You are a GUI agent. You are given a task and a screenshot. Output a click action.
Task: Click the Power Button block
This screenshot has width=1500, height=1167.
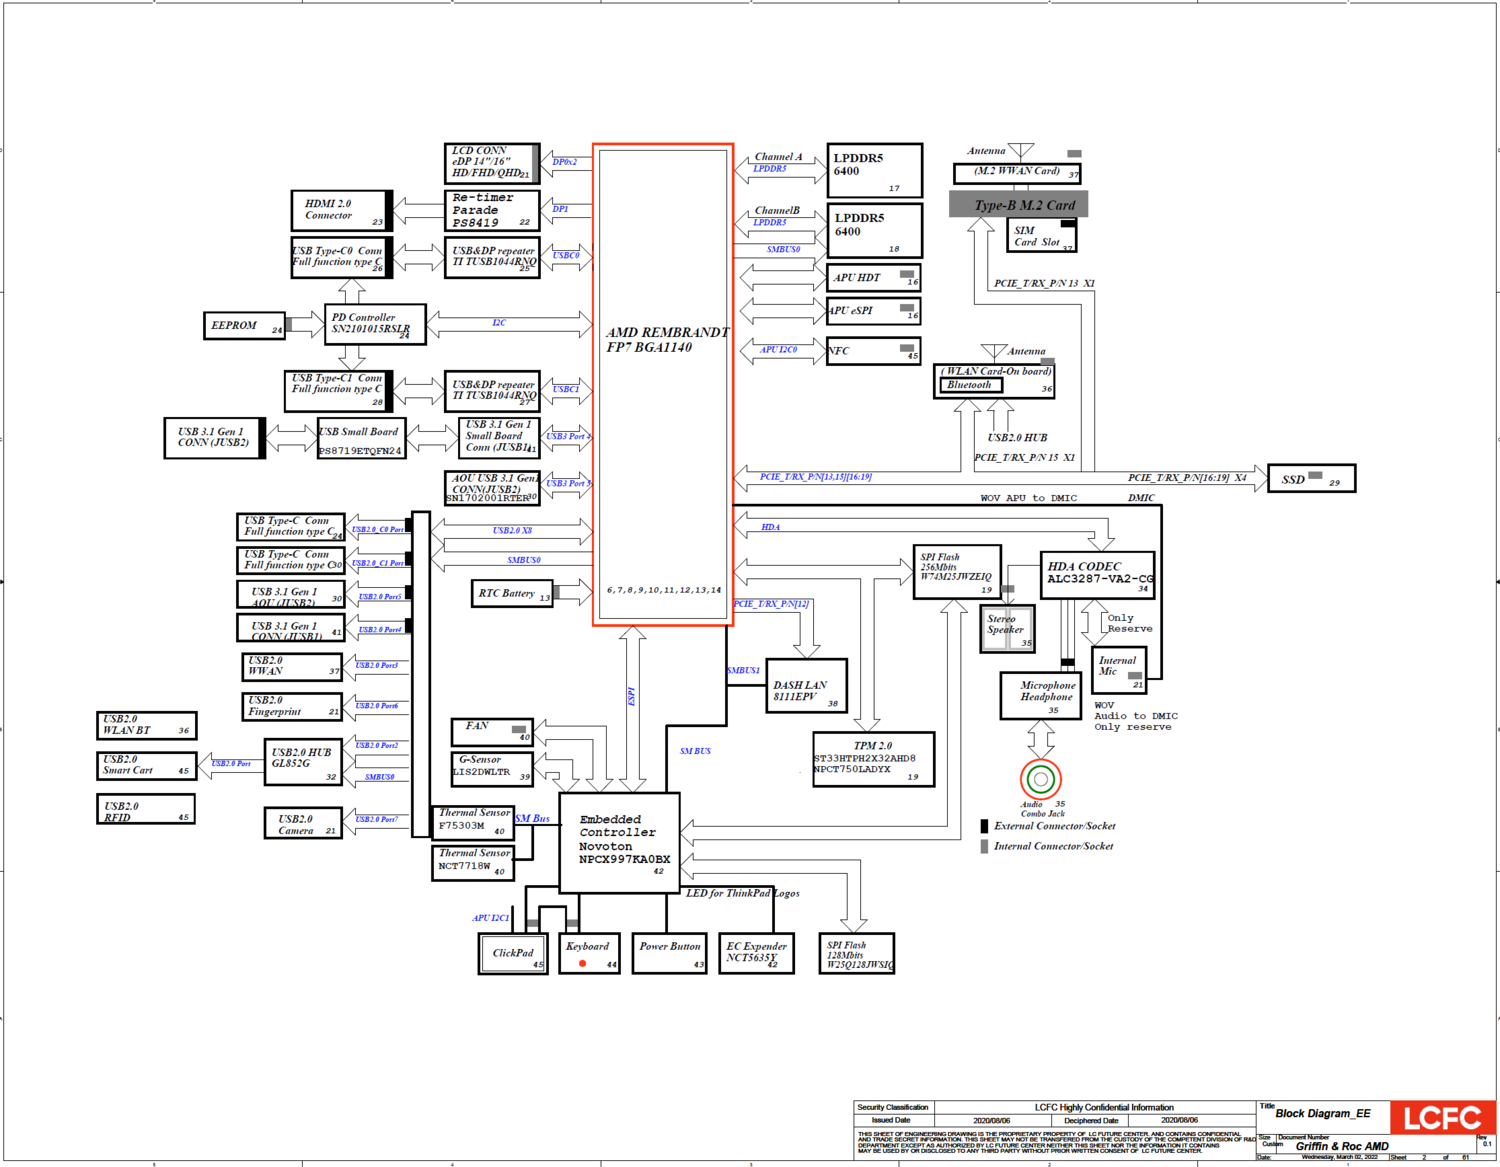[x=669, y=953]
